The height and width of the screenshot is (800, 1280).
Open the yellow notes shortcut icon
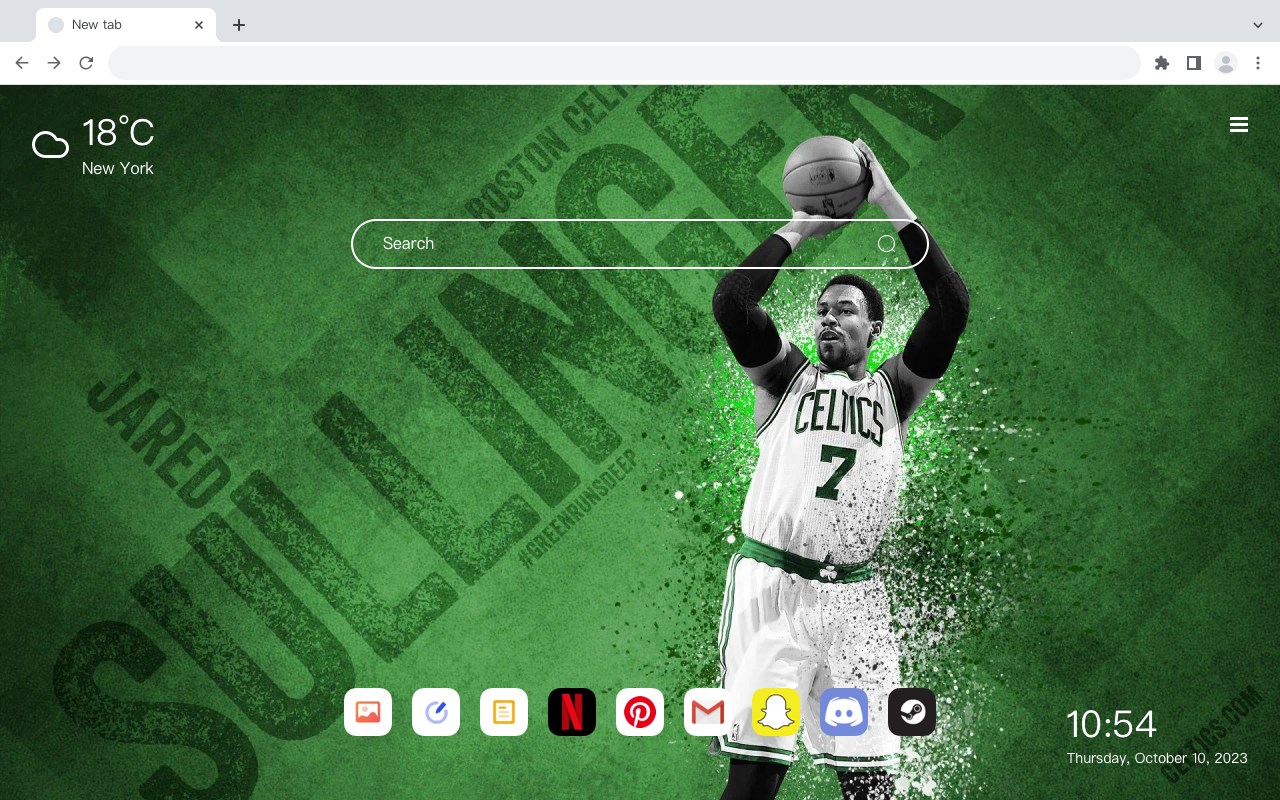pos(504,712)
